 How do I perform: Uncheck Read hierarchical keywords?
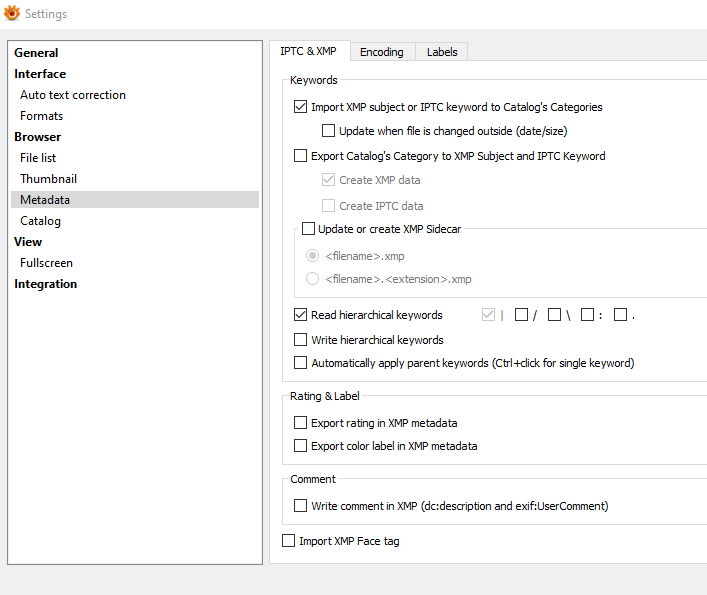(301, 315)
